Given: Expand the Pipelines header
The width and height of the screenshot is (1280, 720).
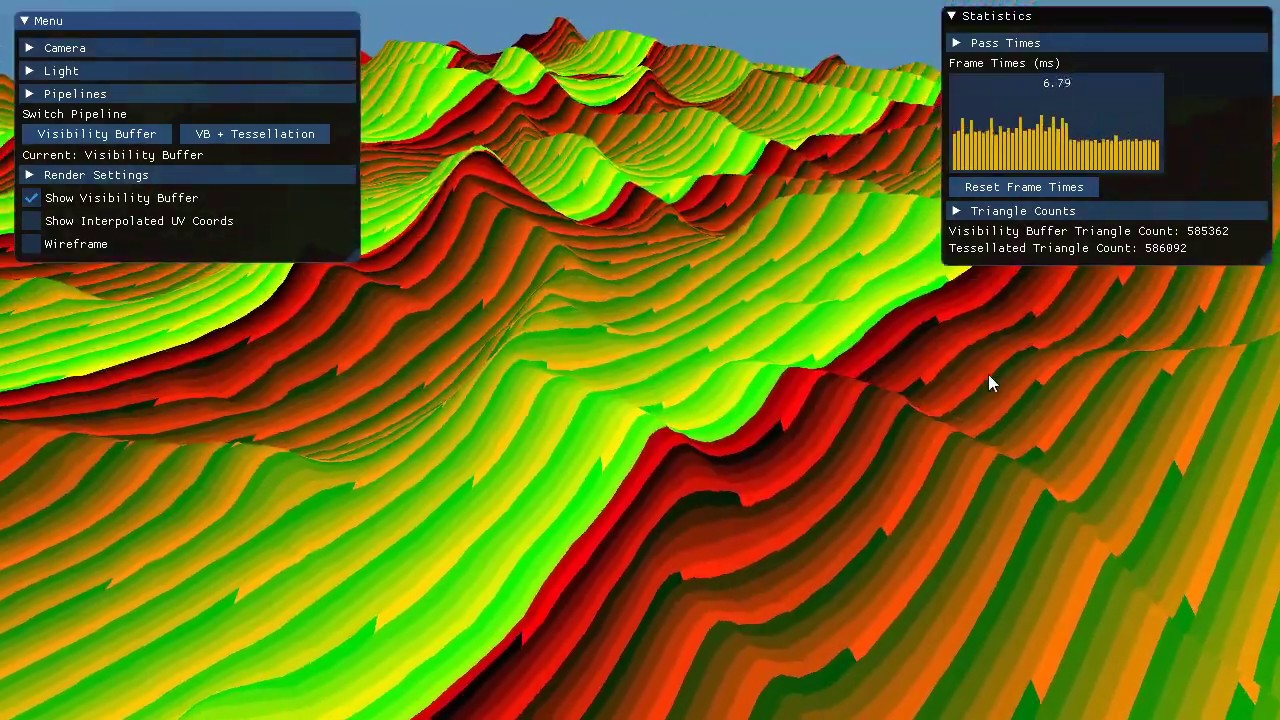Looking at the screenshot, I should (188, 94).
